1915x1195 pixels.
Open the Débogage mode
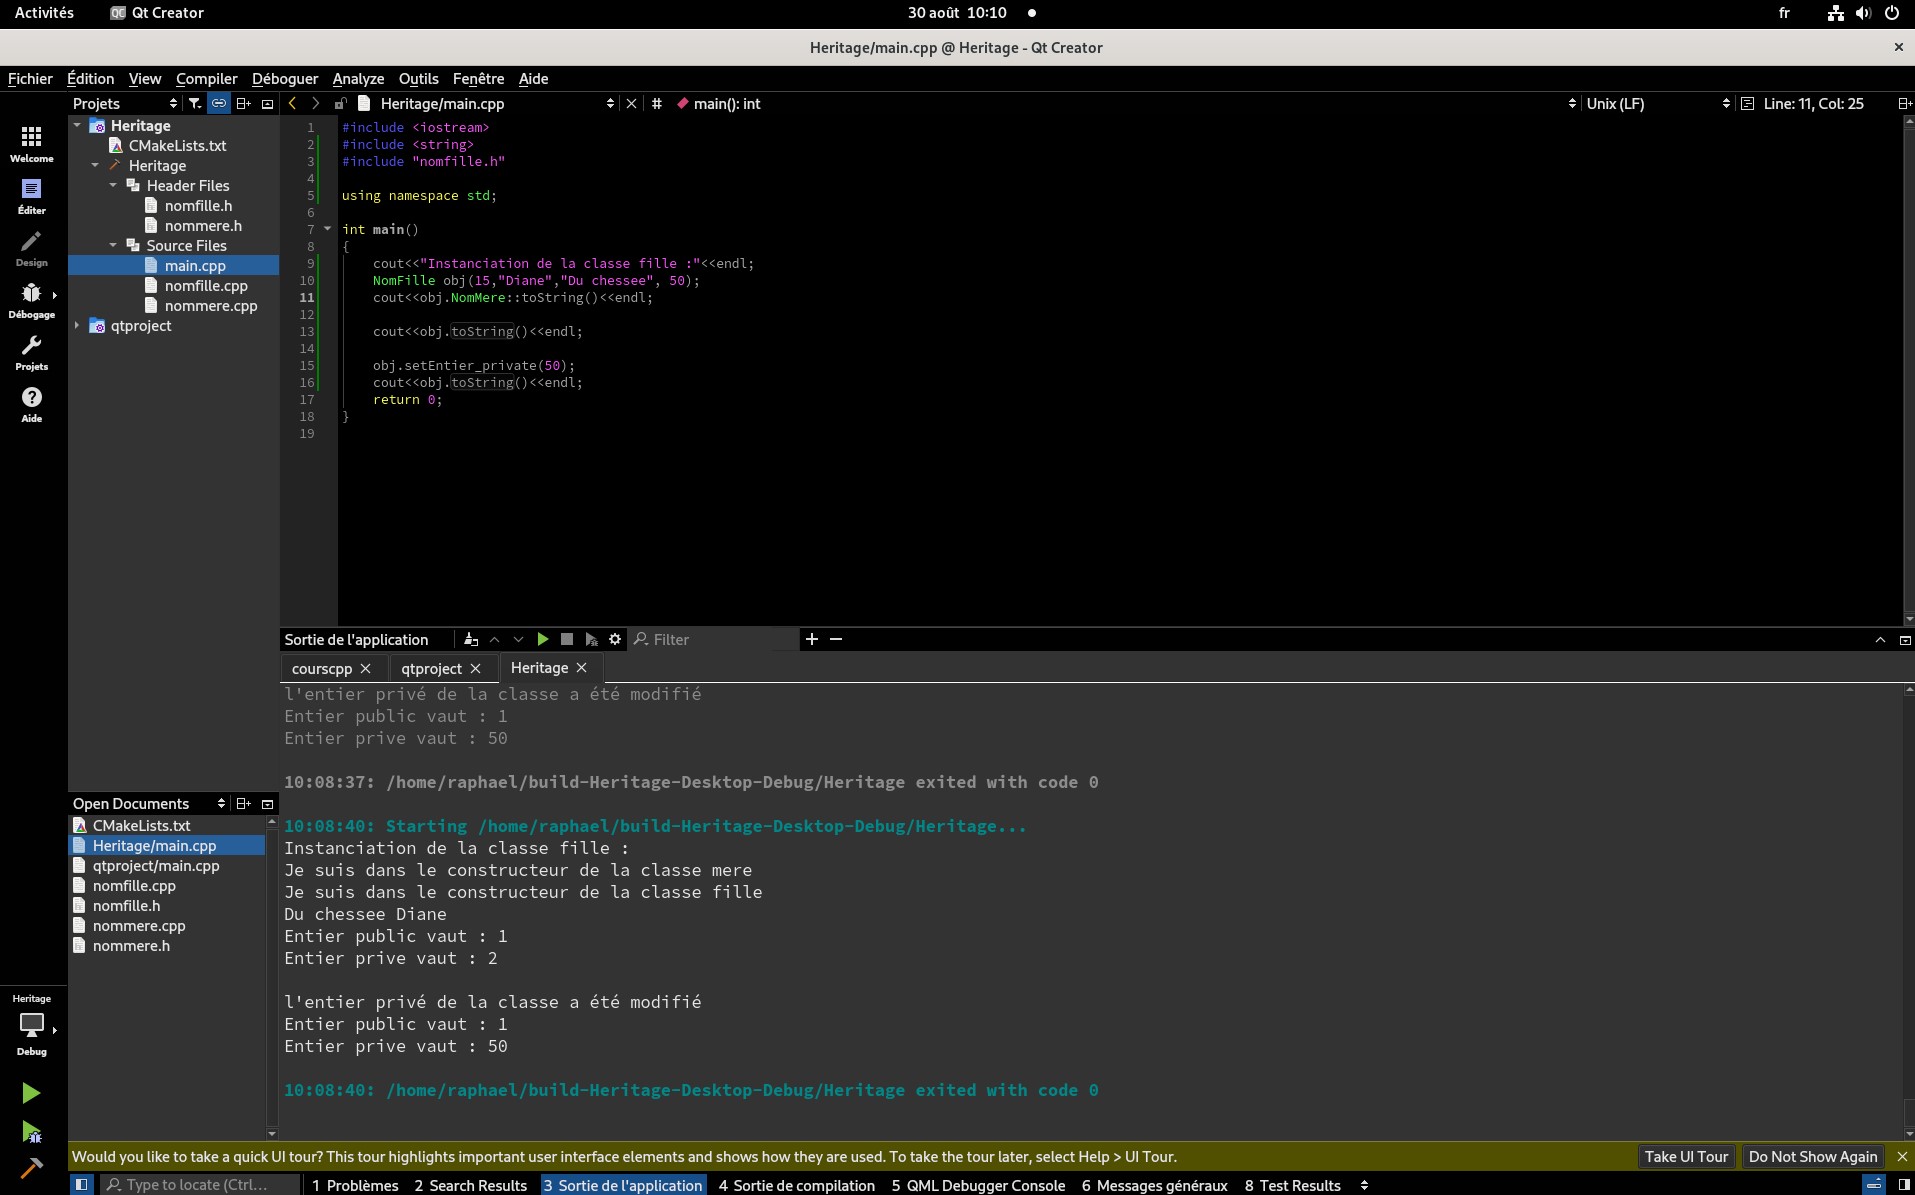31,301
